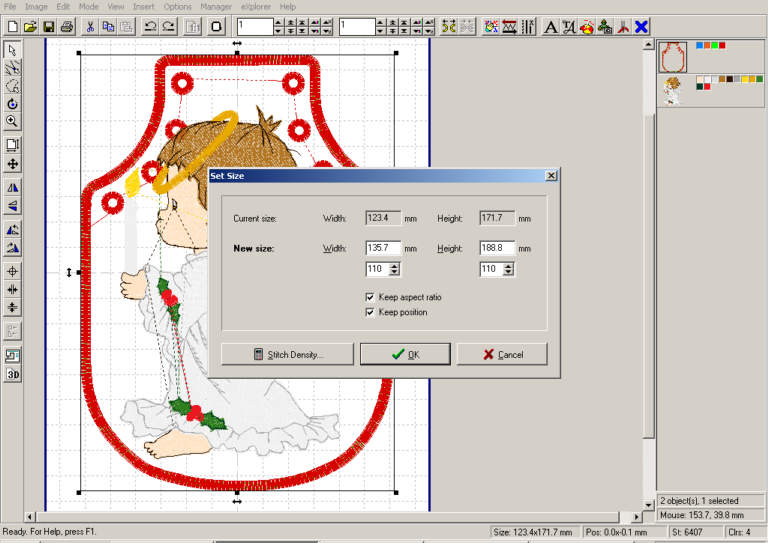Click the Undo arrow icon
The height and width of the screenshot is (543, 768).
pos(150,26)
